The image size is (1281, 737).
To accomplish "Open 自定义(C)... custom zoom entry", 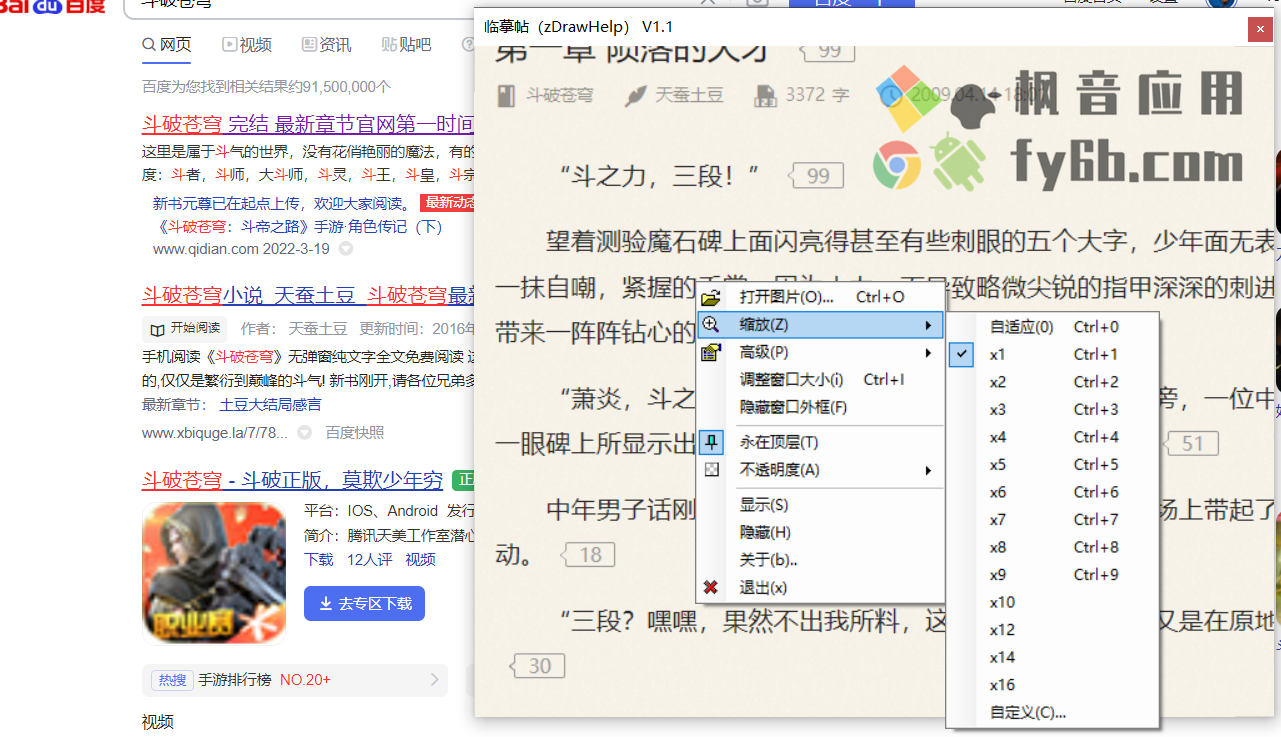I will [1052, 712].
